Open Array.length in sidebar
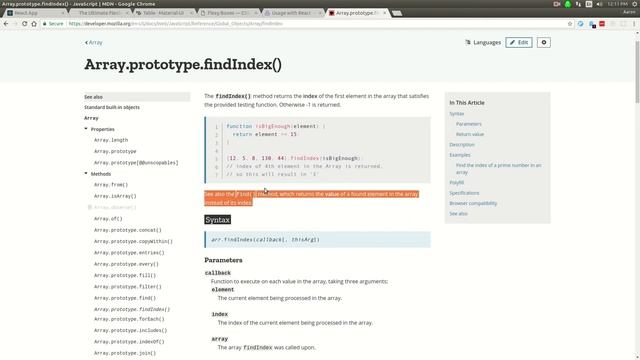Viewport: 640px width, 360px height. click(x=111, y=140)
